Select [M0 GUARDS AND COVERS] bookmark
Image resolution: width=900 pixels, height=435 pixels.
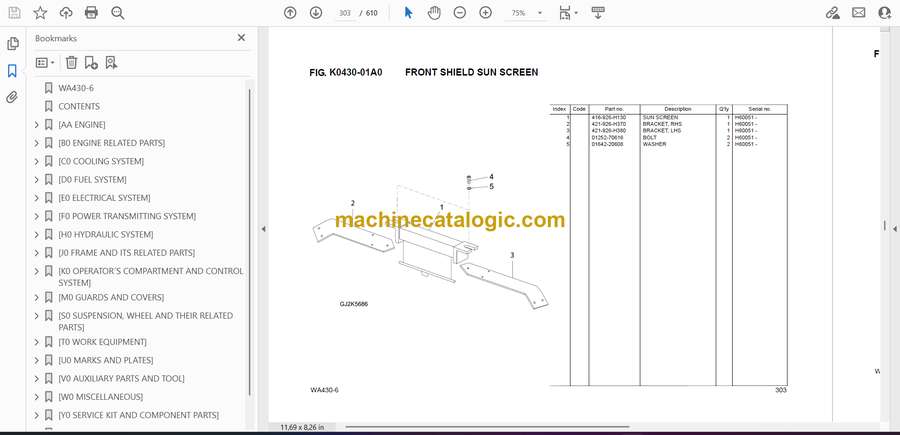pos(111,297)
